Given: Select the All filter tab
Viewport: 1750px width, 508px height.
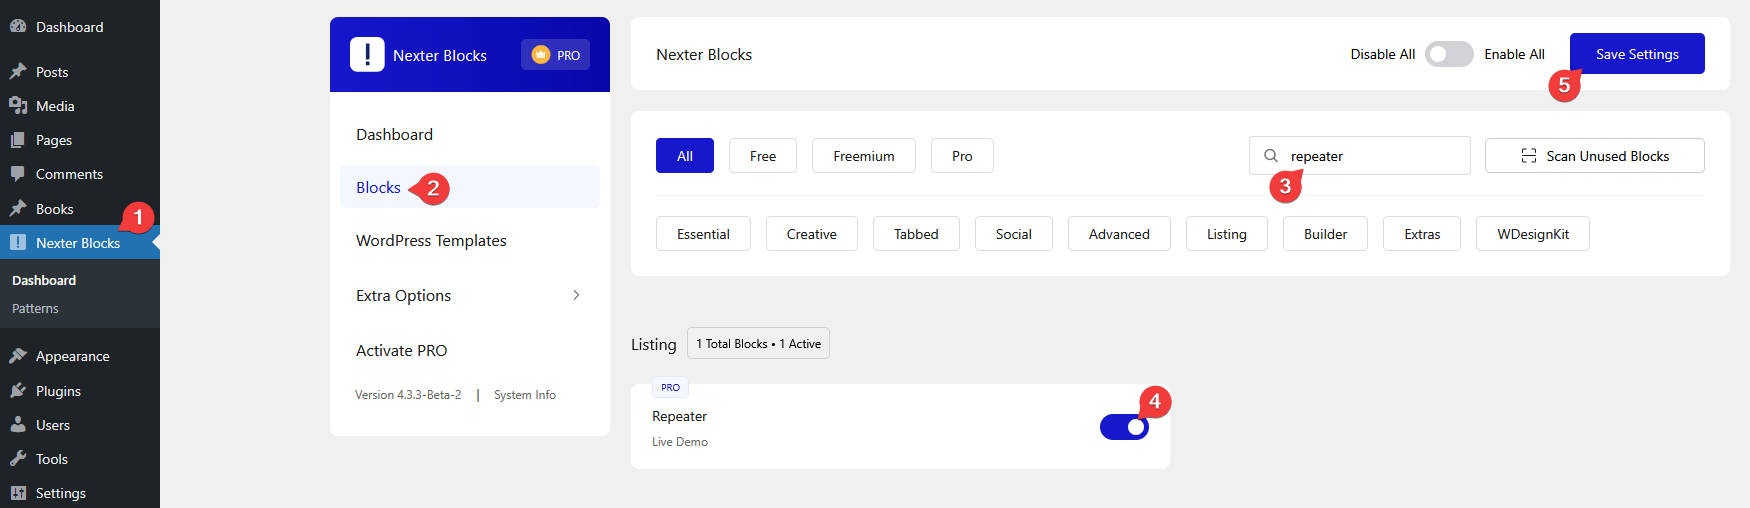Looking at the screenshot, I should 685,156.
